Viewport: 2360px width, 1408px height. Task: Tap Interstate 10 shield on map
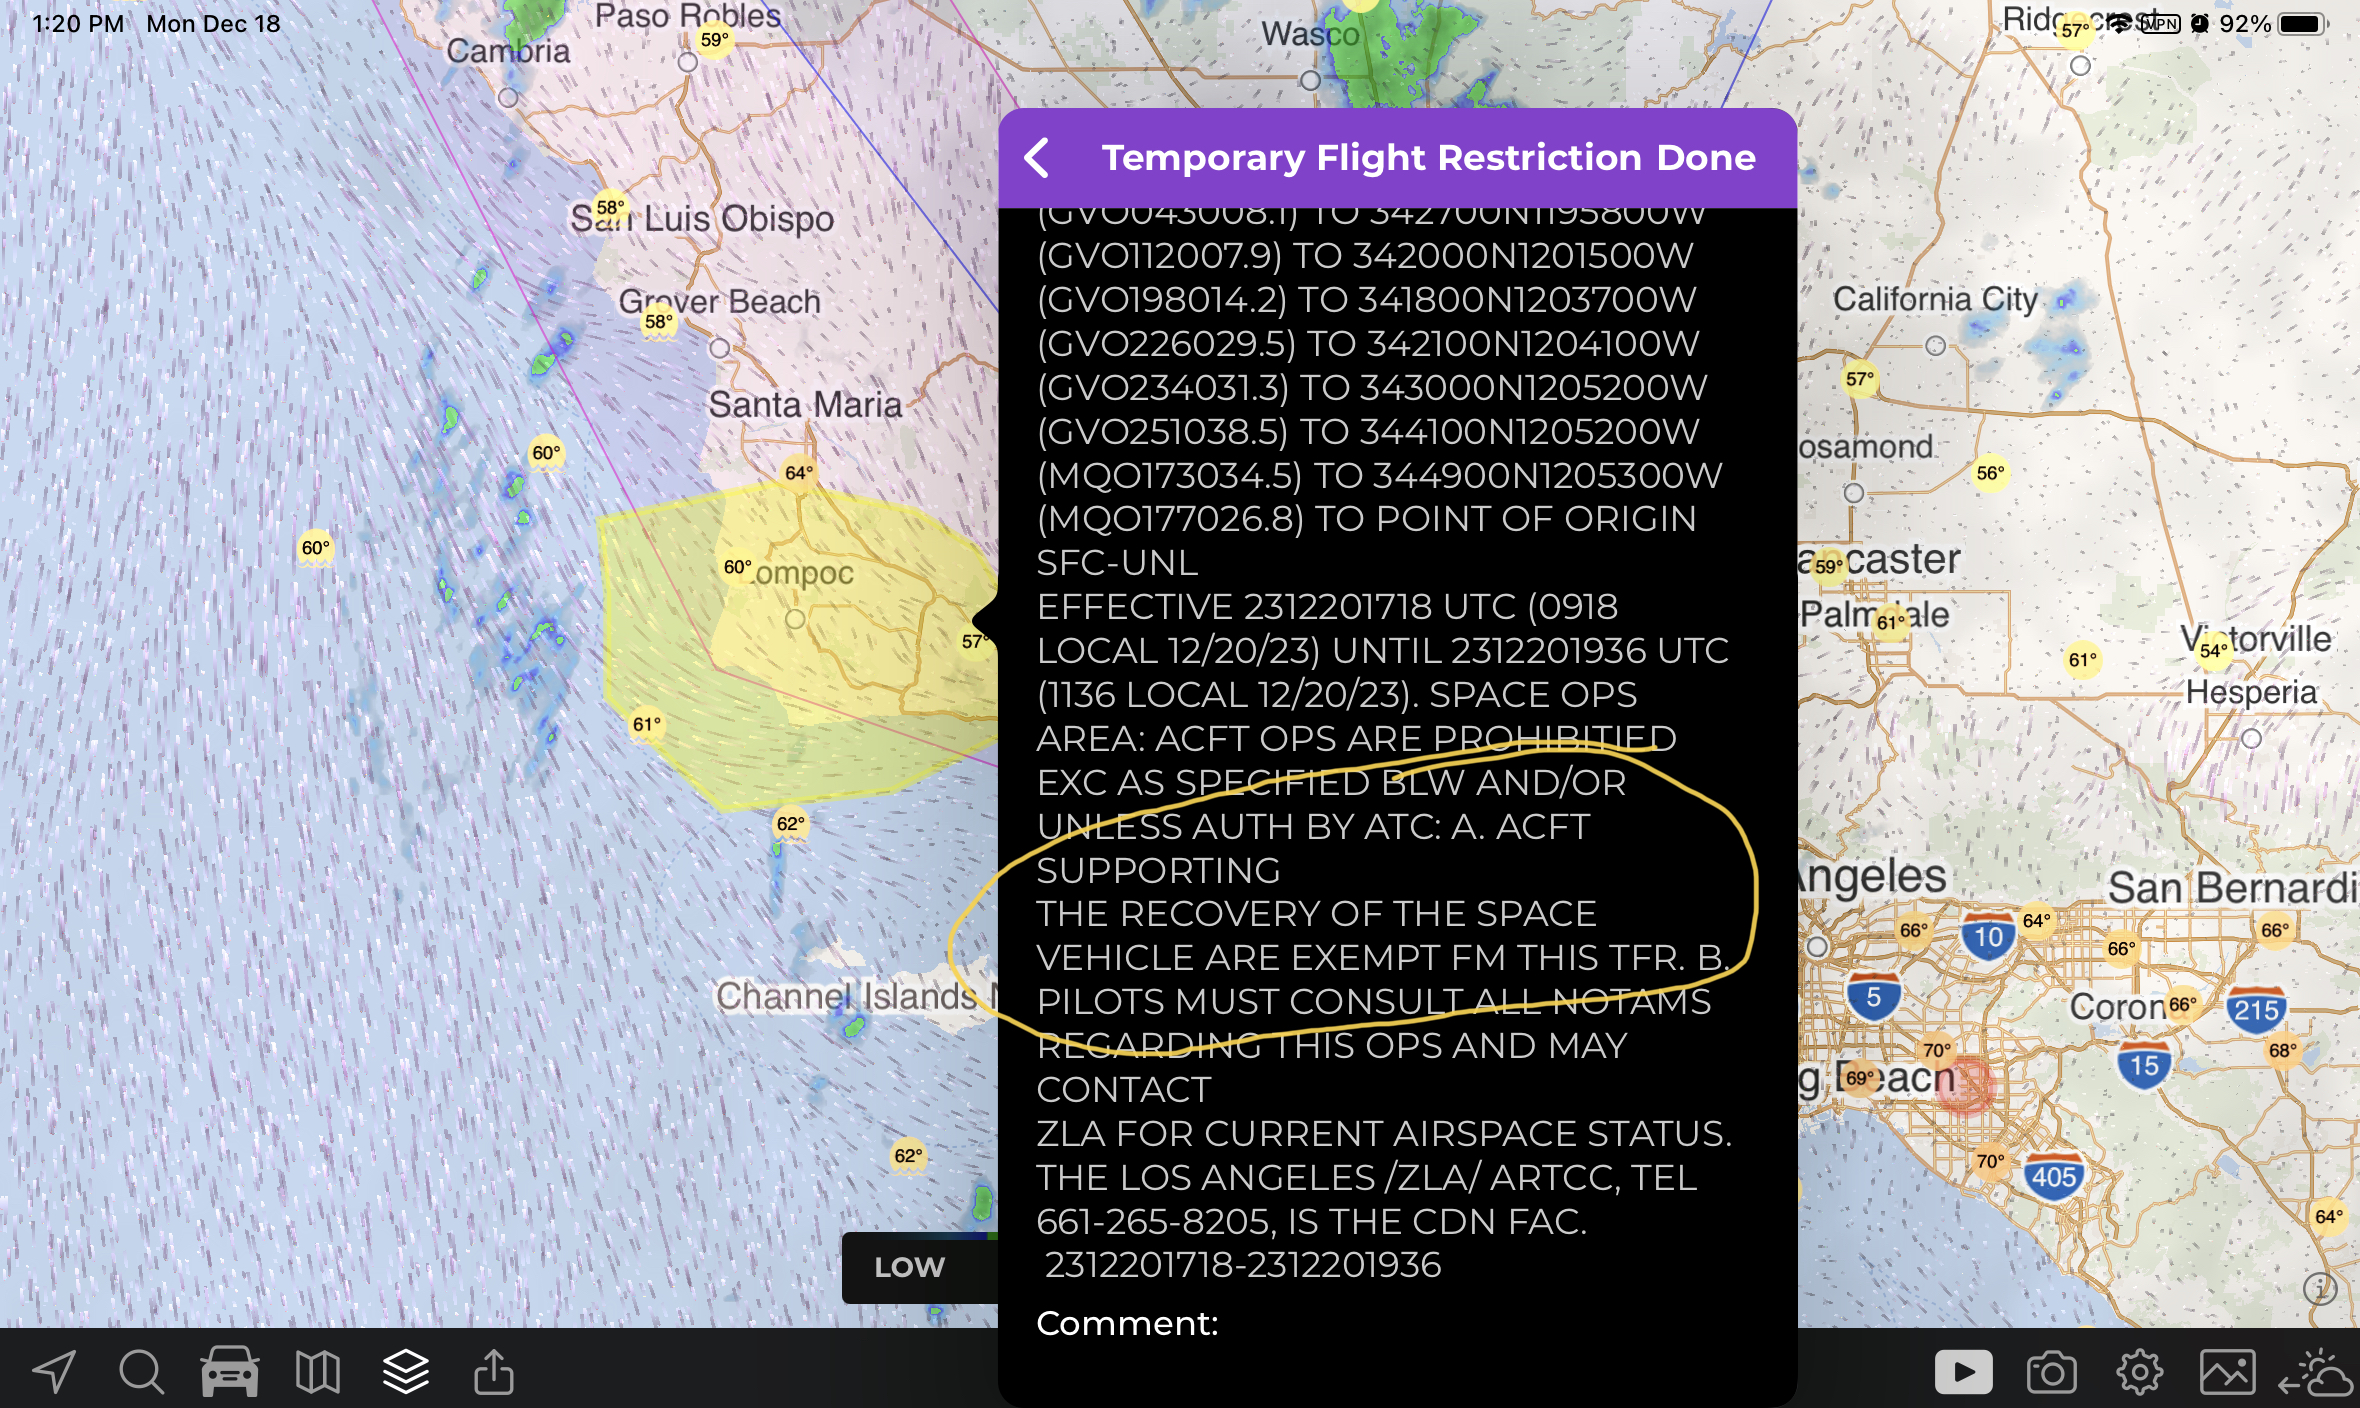(x=1988, y=936)
